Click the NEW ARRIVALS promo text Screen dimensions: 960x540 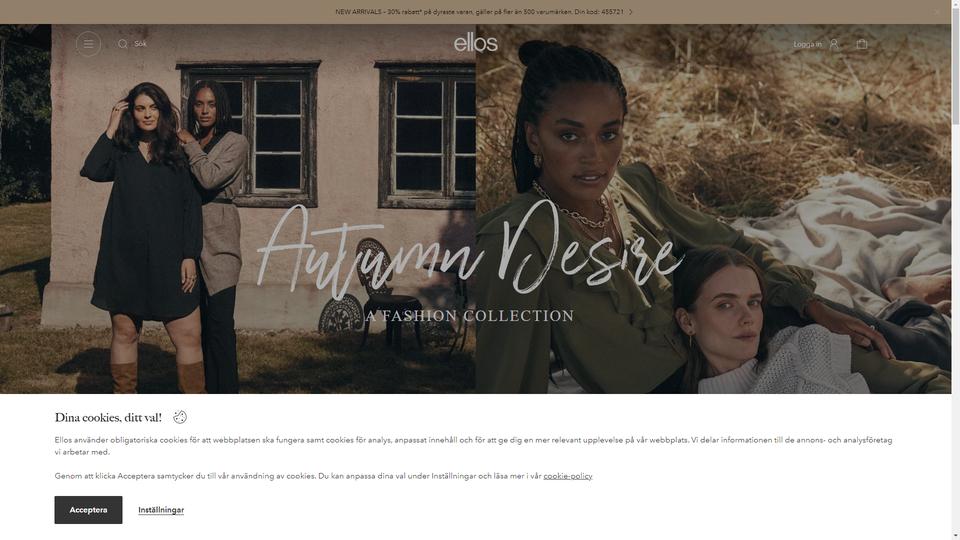click(x=479, y=12)
